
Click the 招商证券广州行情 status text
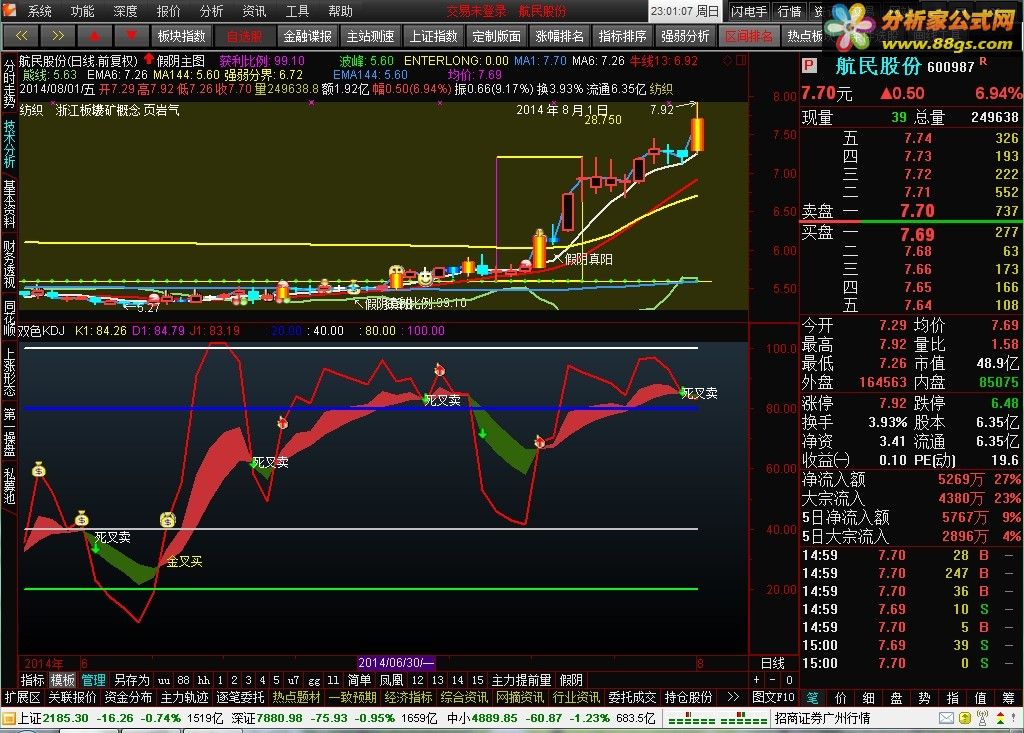[822, 718]
